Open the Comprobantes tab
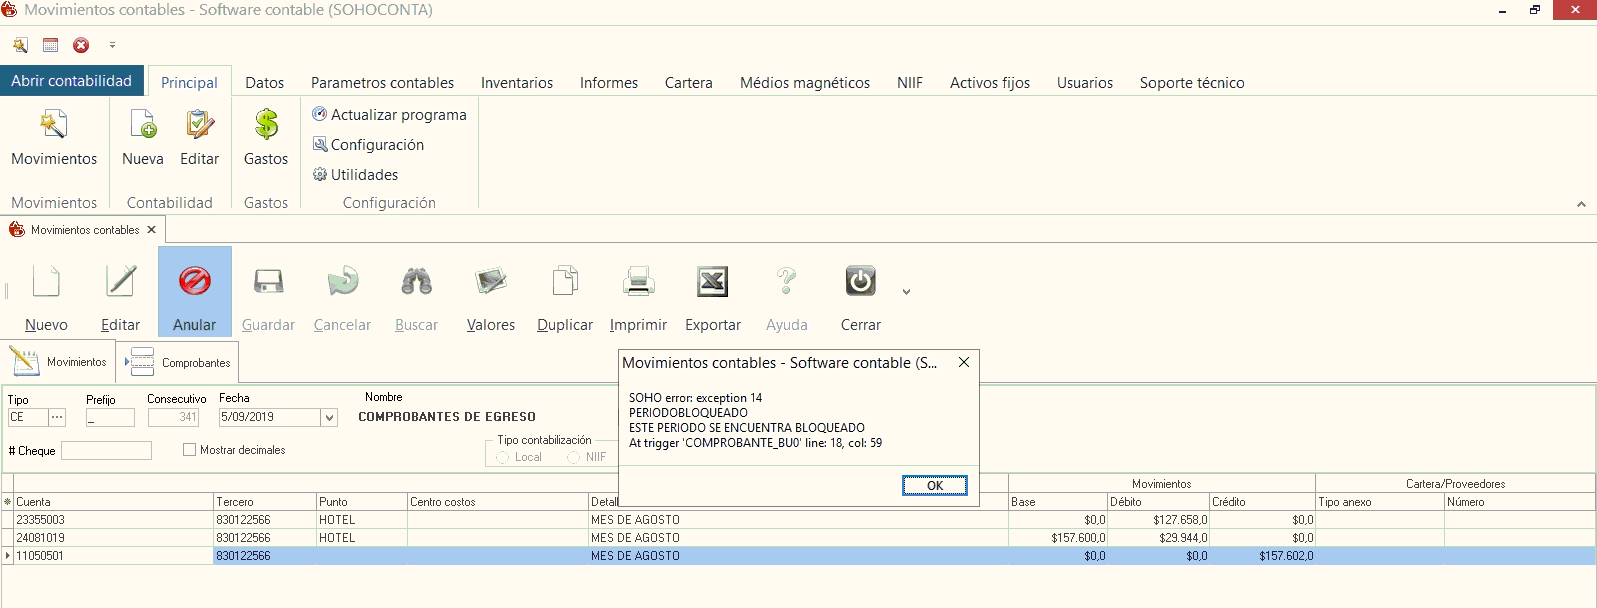This screenshot has width=1597, height=608. point(179,363)
